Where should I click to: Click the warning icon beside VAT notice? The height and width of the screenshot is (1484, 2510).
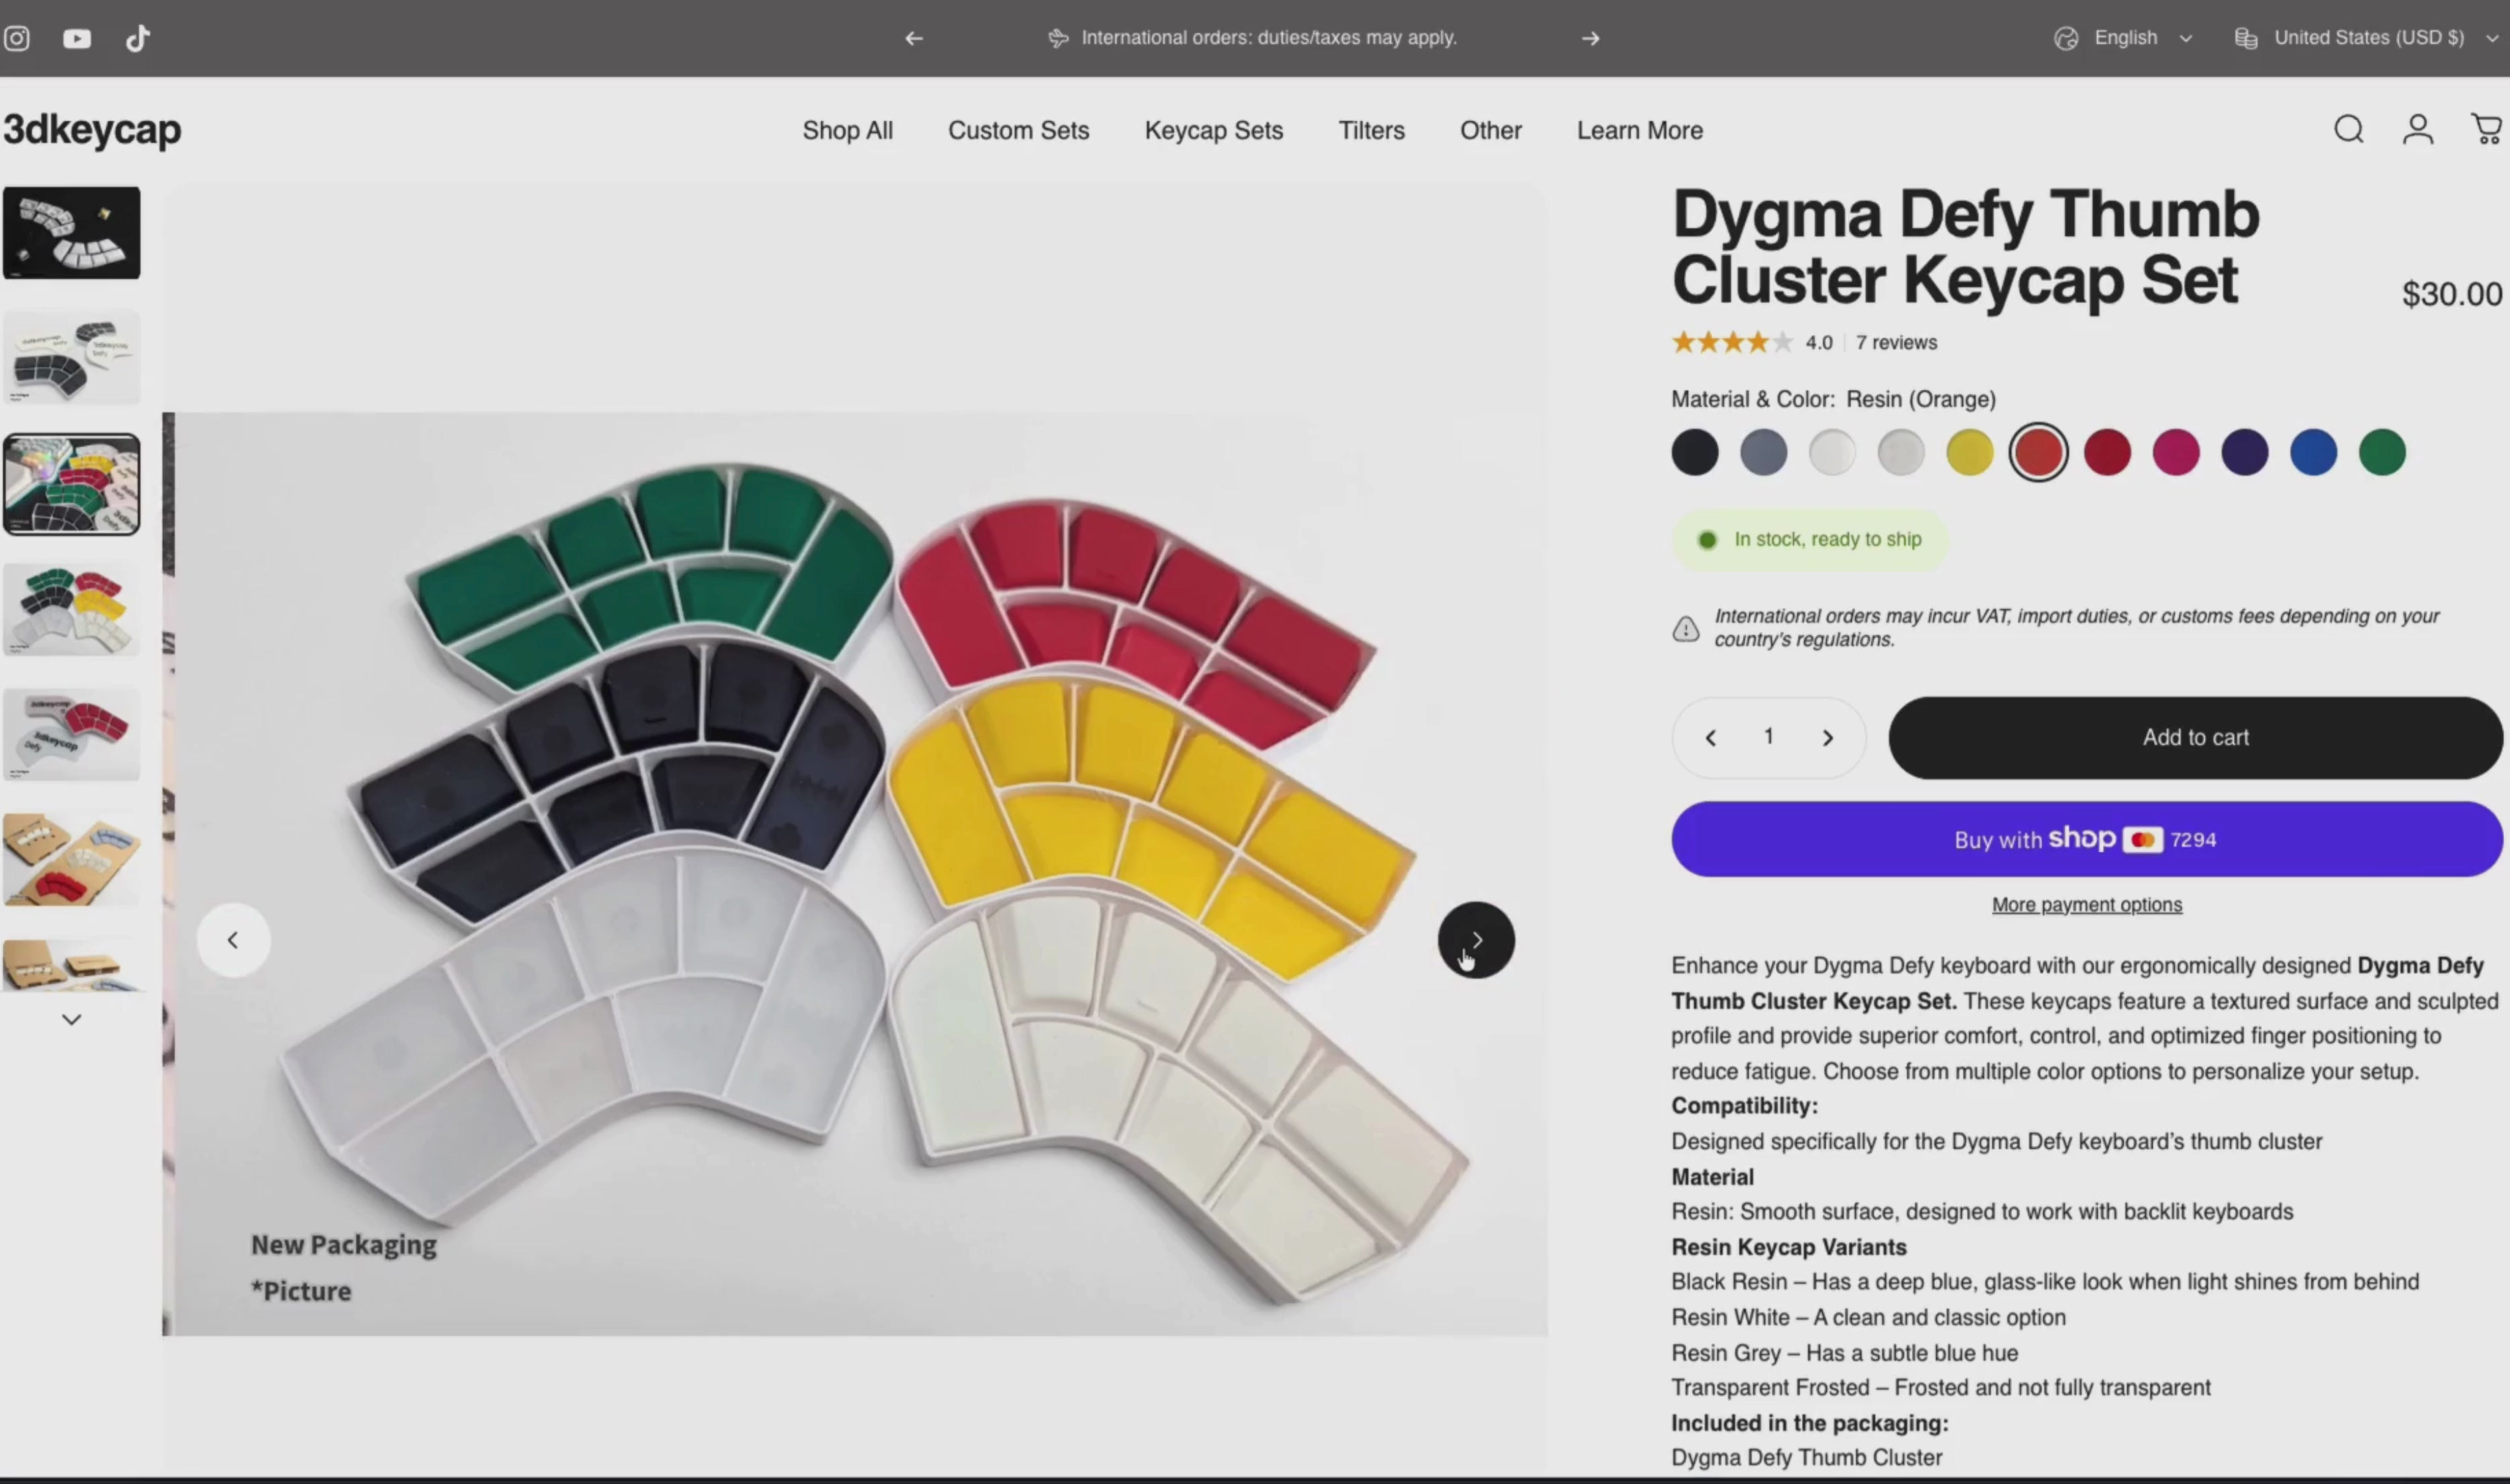1686,628
